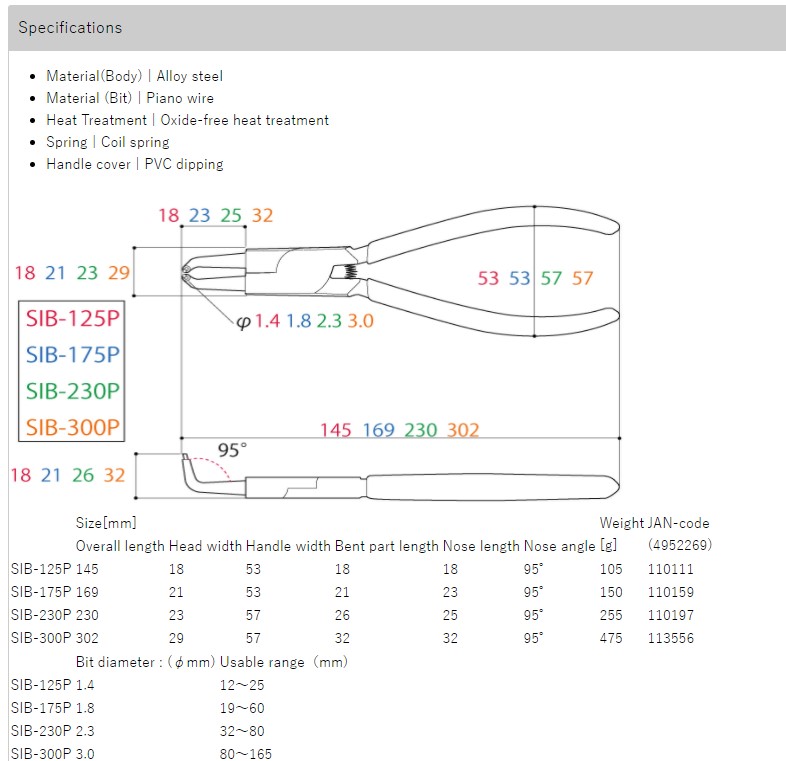Click the 'Nose angle' column header
786x761 pixels.
(x=559, y=546)
